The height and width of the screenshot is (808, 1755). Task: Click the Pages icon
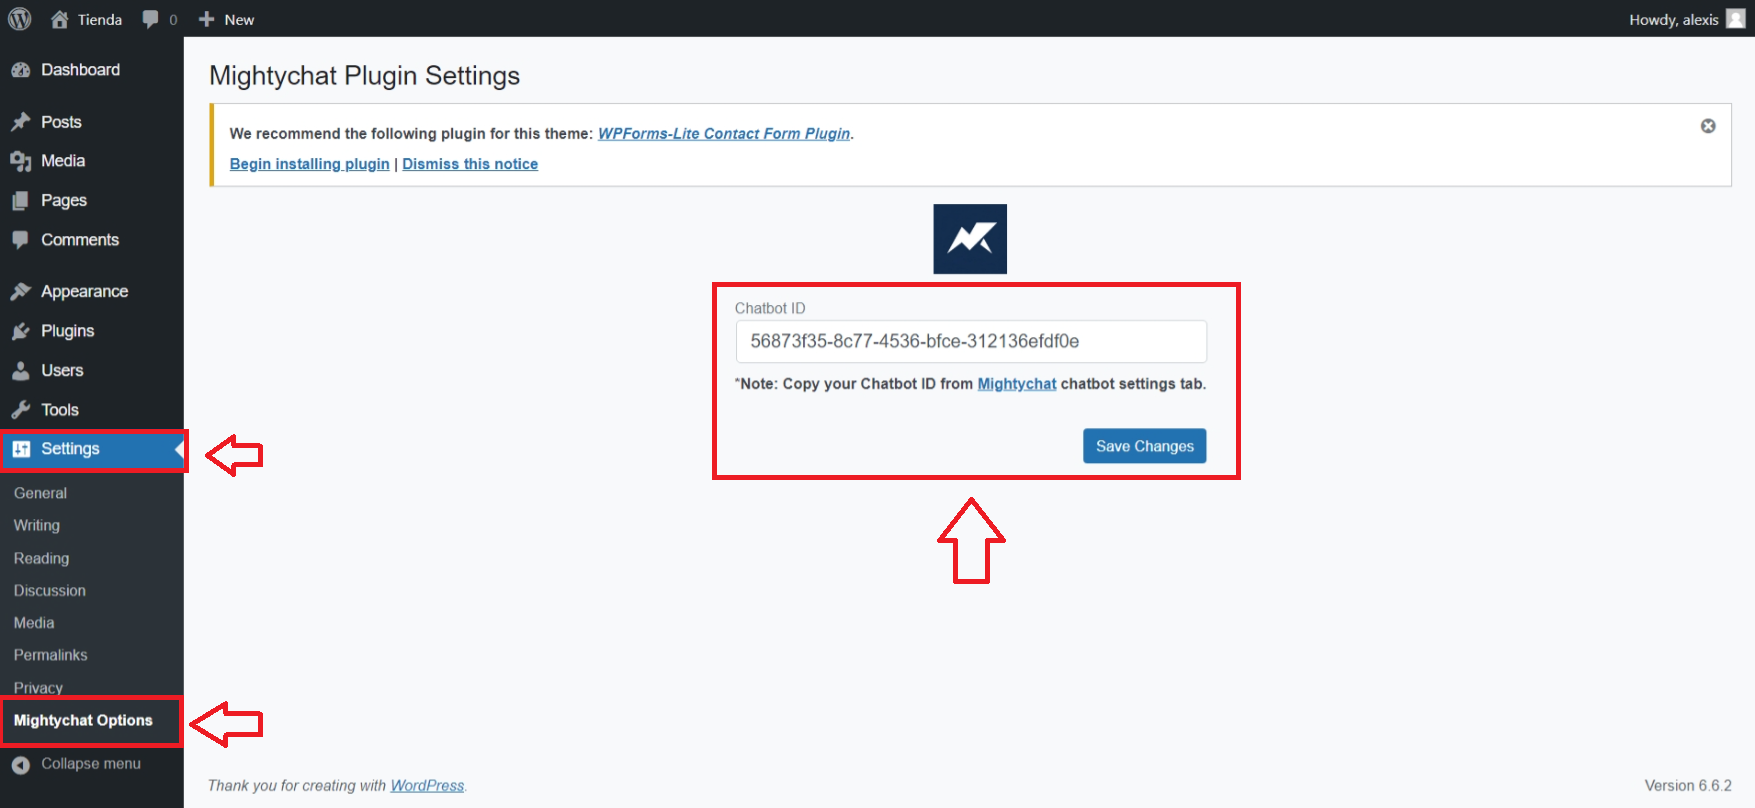coord(20,201)
